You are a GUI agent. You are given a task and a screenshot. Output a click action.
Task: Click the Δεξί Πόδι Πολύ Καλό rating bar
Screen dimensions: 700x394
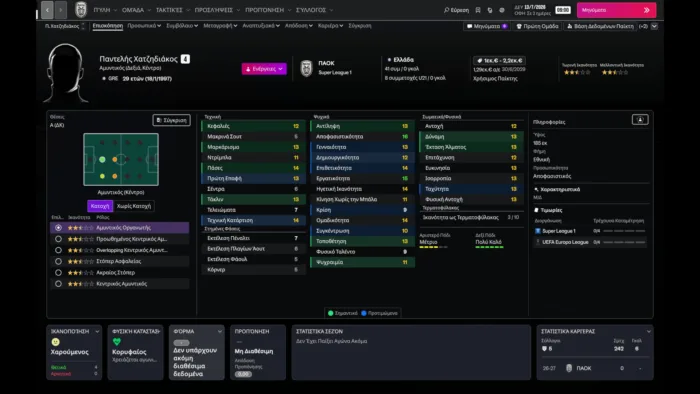489,247
